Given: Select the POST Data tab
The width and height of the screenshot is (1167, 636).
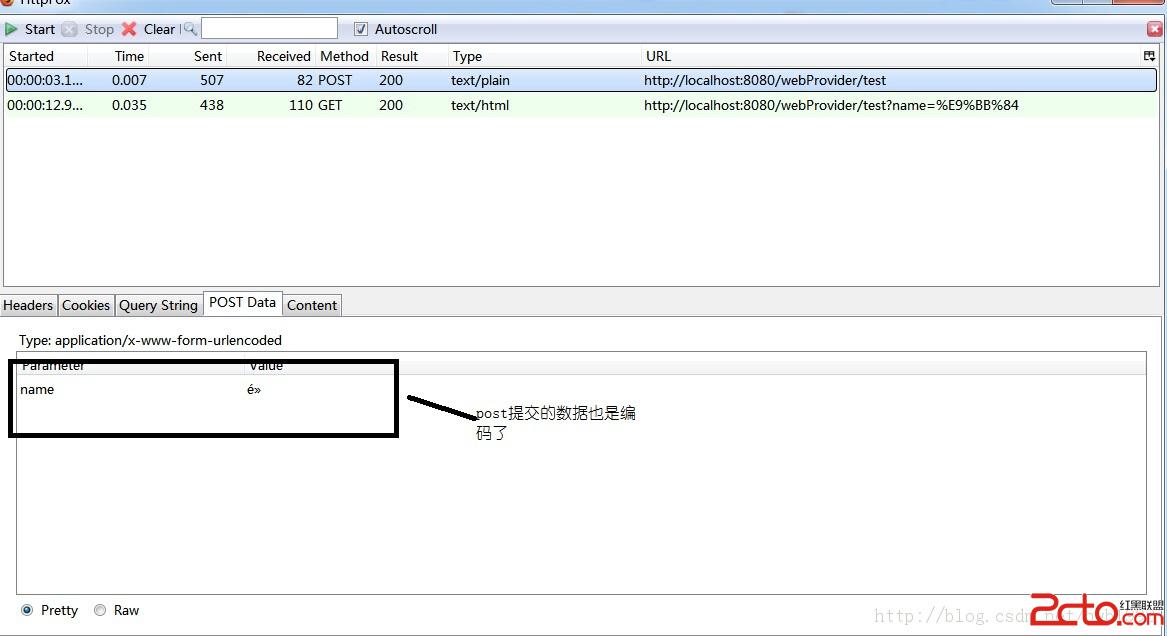Looking at the screenshot, I should [x=243, y=303].
